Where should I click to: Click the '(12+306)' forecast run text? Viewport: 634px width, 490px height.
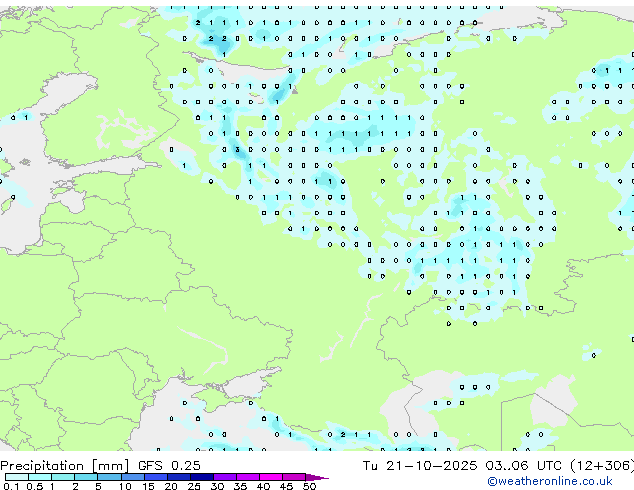tap(602, 466)
